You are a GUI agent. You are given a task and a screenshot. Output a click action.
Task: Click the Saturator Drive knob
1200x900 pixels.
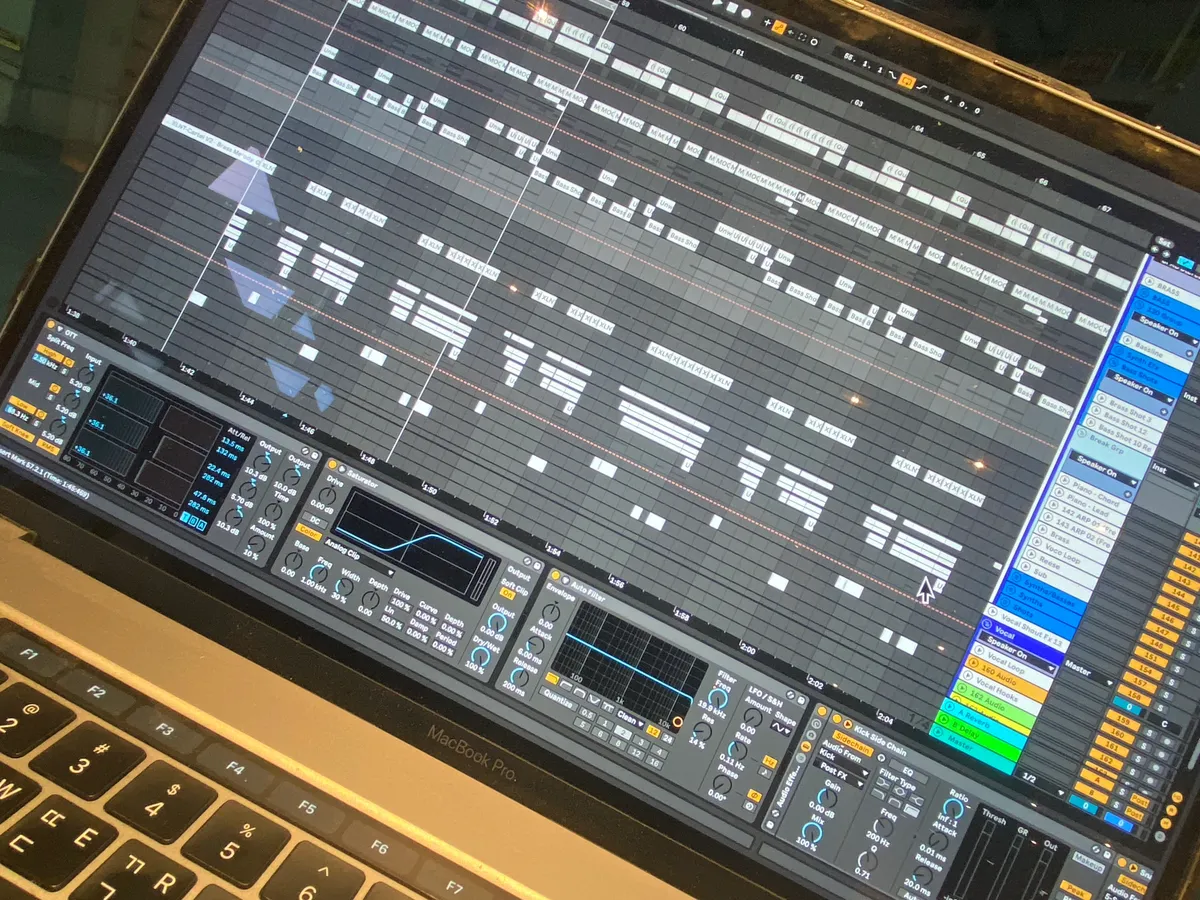327,495
